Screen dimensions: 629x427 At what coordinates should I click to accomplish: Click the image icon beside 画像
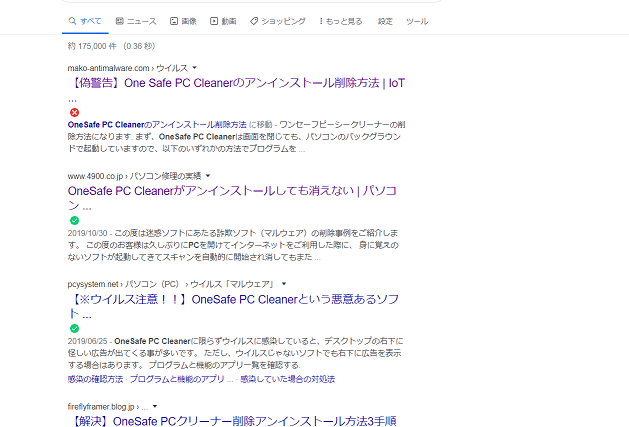174,21
